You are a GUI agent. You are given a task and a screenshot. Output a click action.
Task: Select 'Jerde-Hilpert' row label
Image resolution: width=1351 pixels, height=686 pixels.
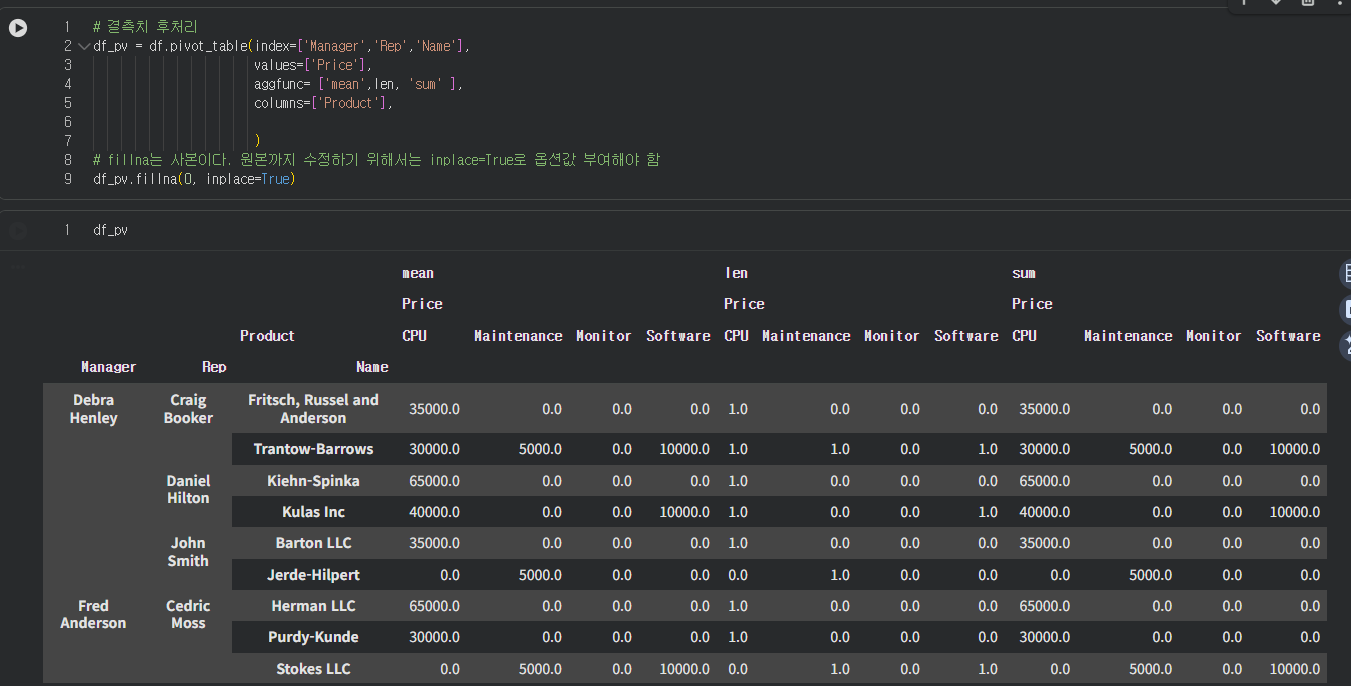[313, 575]
